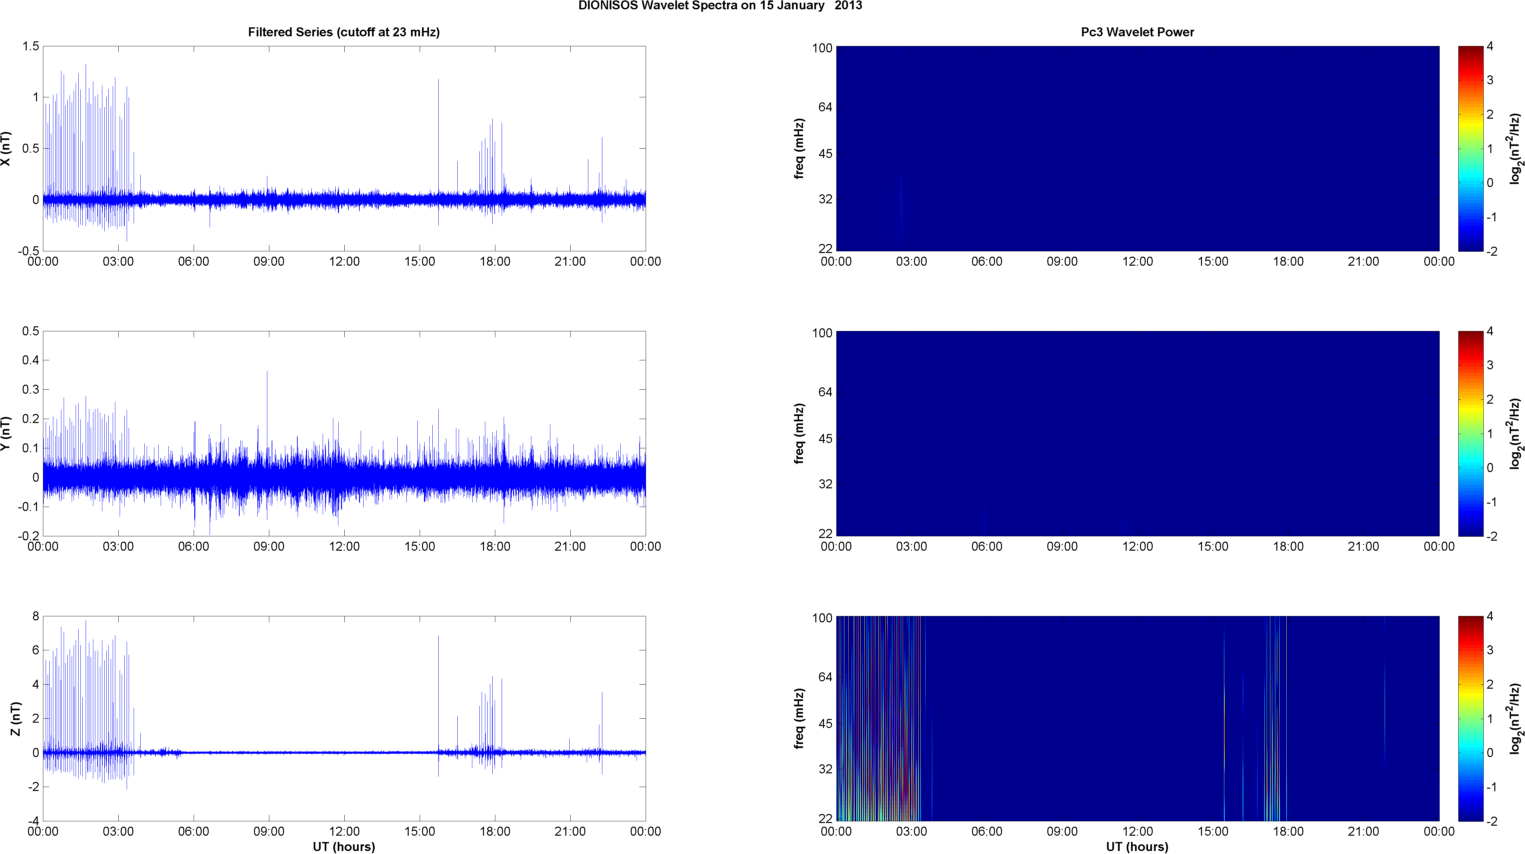The image size is (1525, 854).
Task: Click the bottom spectrogram color bar
Action: pos(1470,718)
